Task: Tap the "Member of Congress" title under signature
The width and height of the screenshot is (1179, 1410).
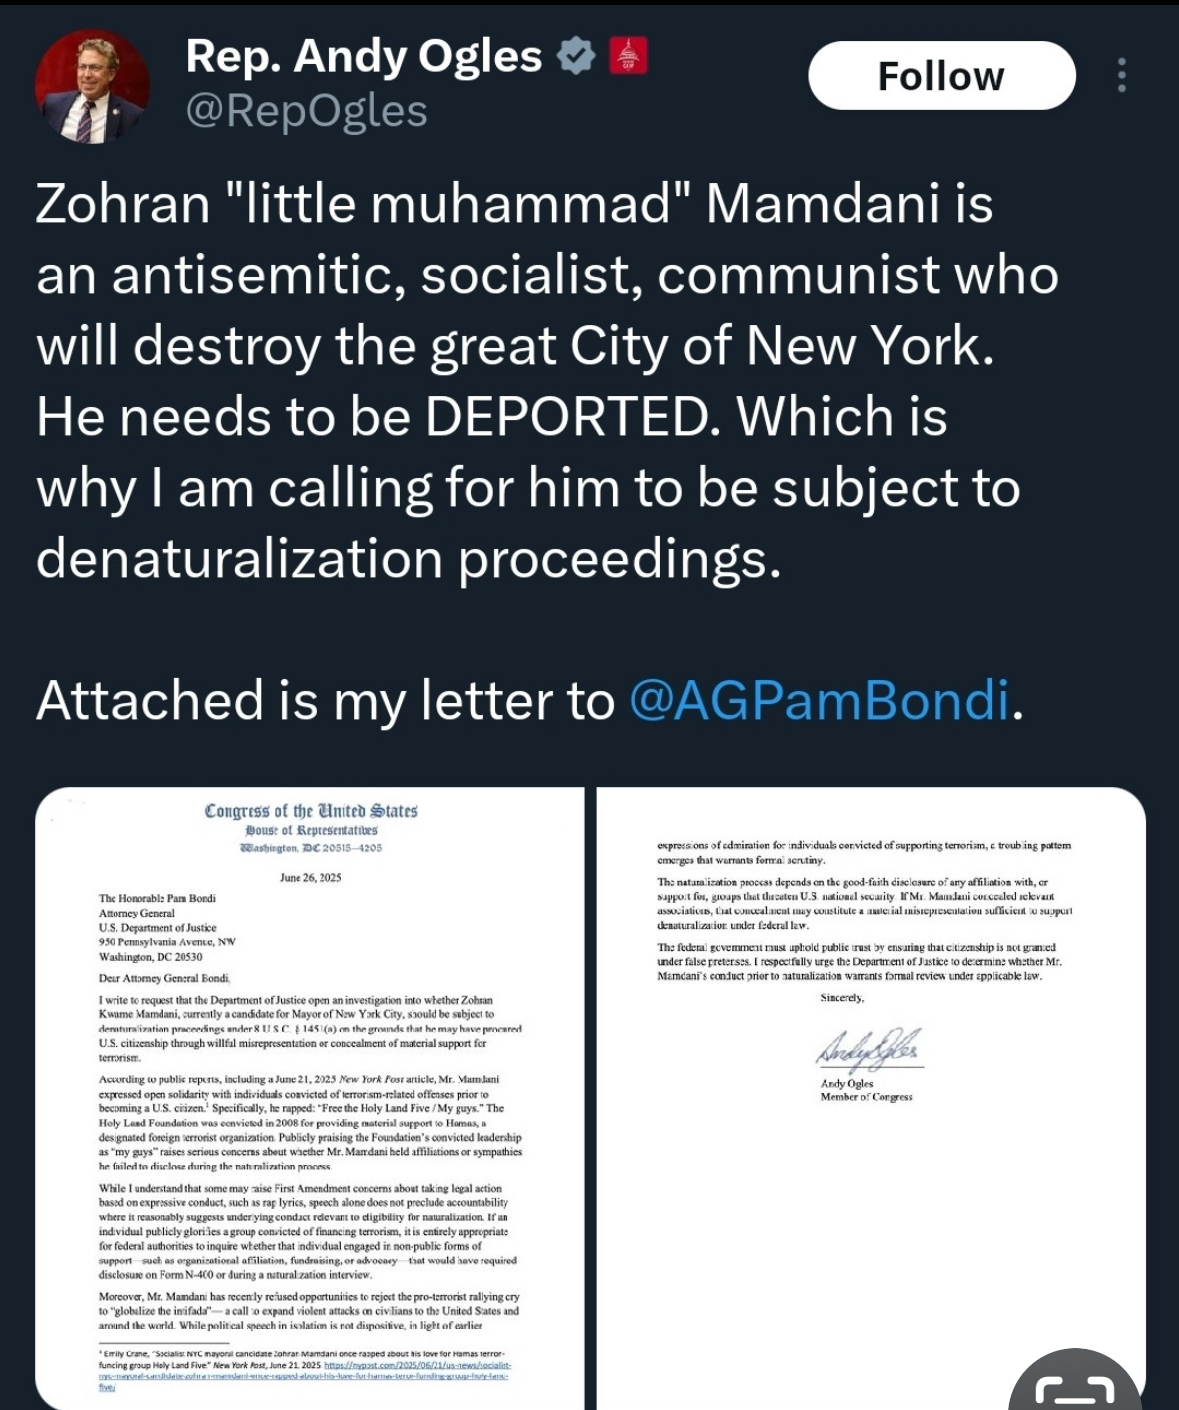Action: (x=866, y=1097)
